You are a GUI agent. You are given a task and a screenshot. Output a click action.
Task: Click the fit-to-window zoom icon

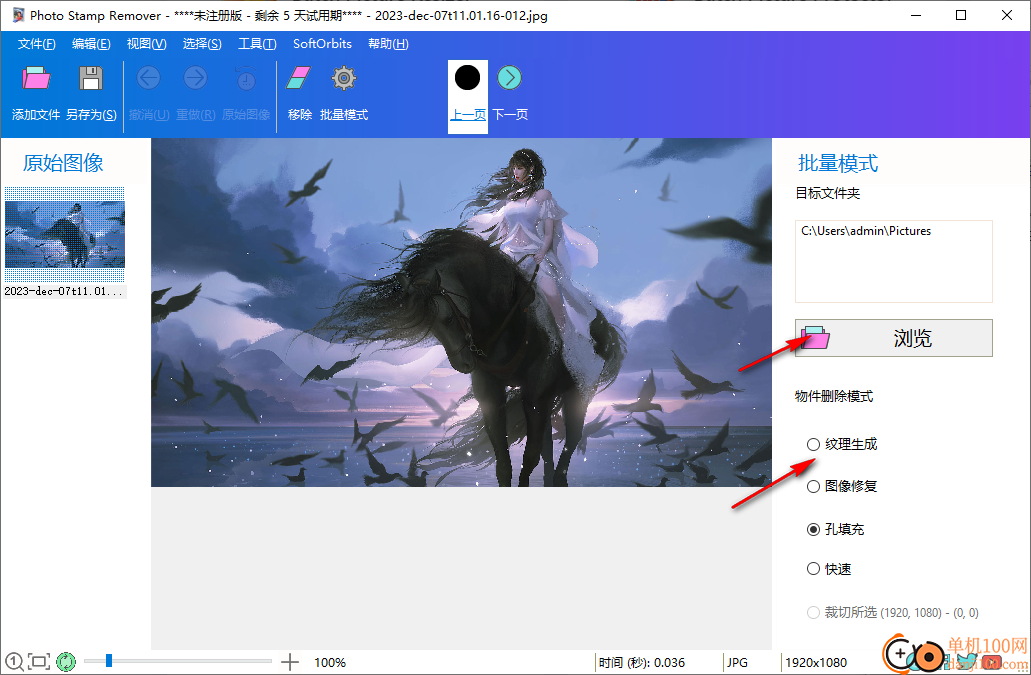point(39,662)
